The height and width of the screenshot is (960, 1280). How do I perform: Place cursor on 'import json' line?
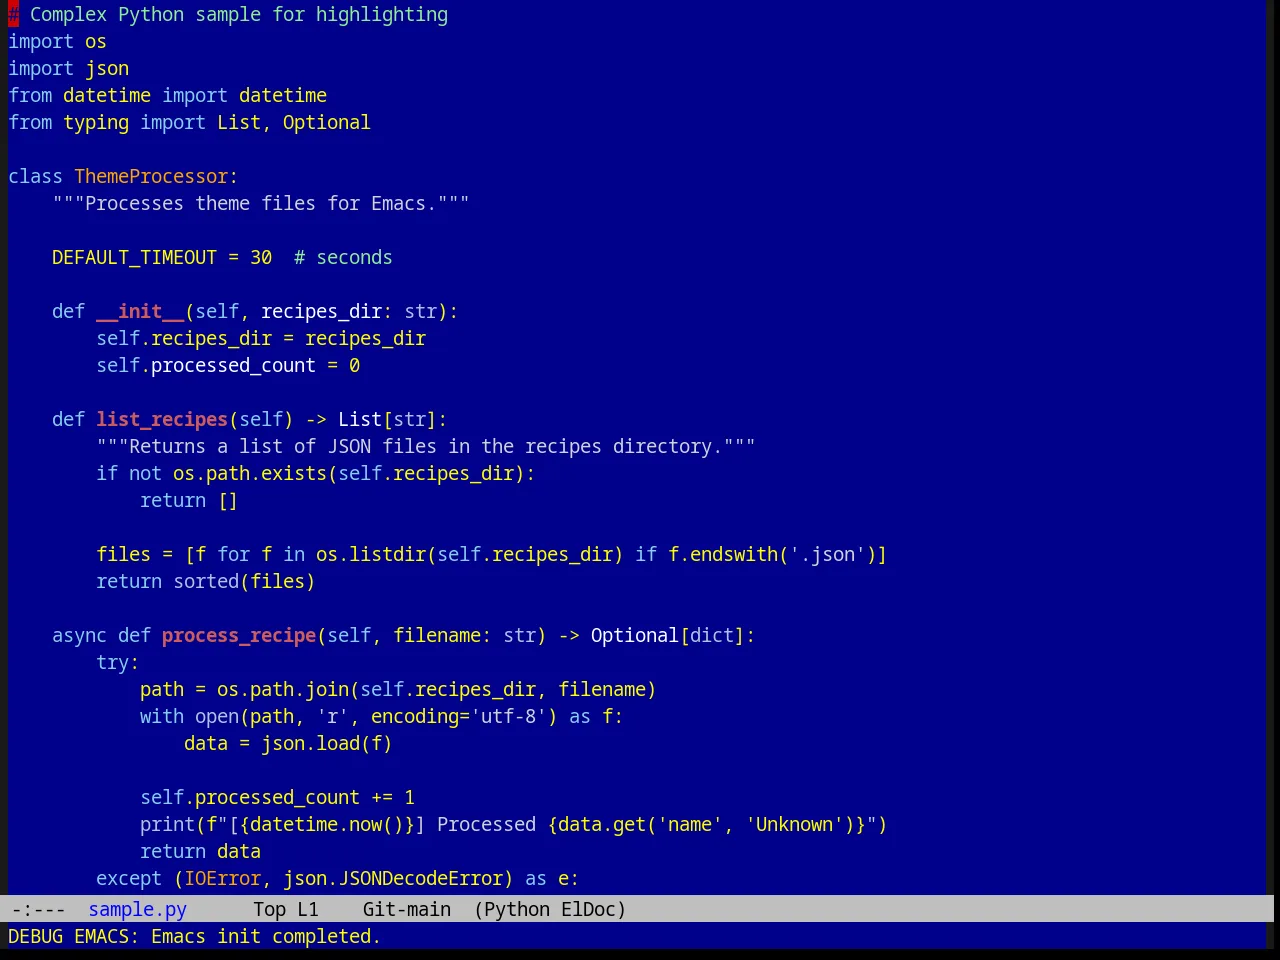(x=68, y=68)
